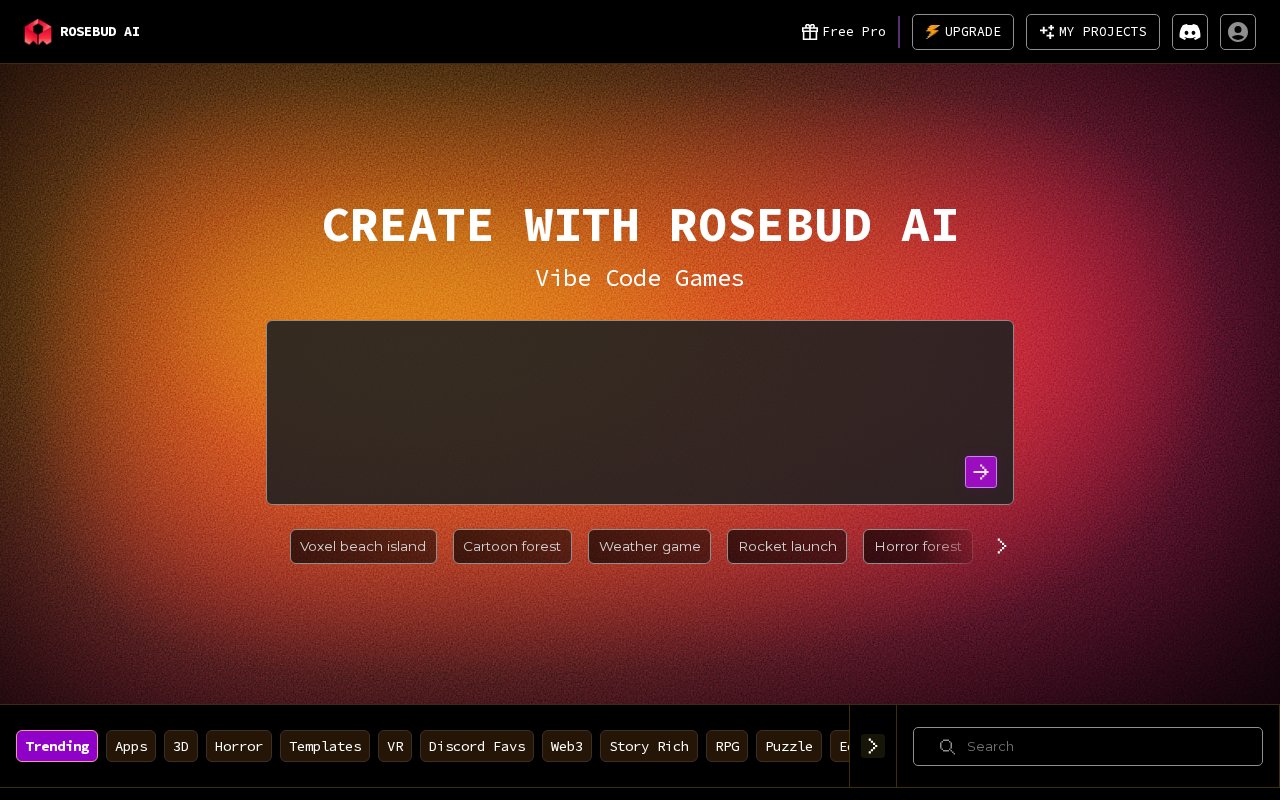The image size is (1280, 800).
Task: Select the 3D category tab
Action: pos(181,746)
